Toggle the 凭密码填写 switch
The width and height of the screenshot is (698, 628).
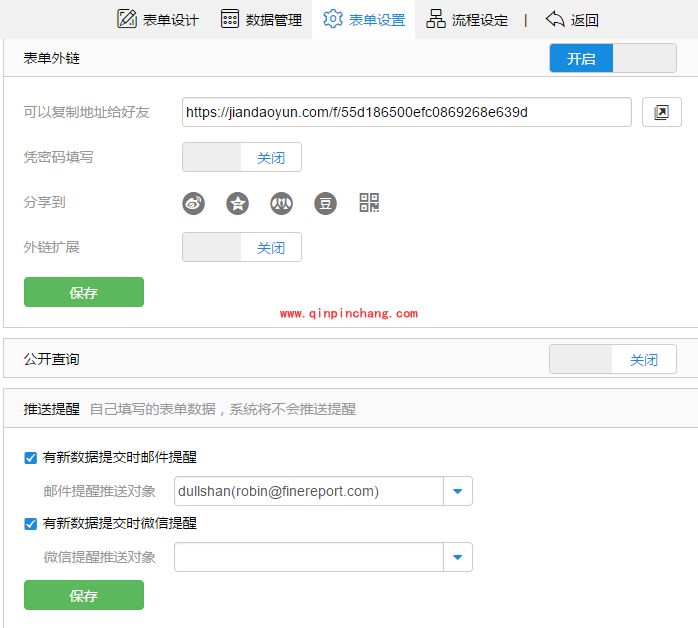coord(242,157)
